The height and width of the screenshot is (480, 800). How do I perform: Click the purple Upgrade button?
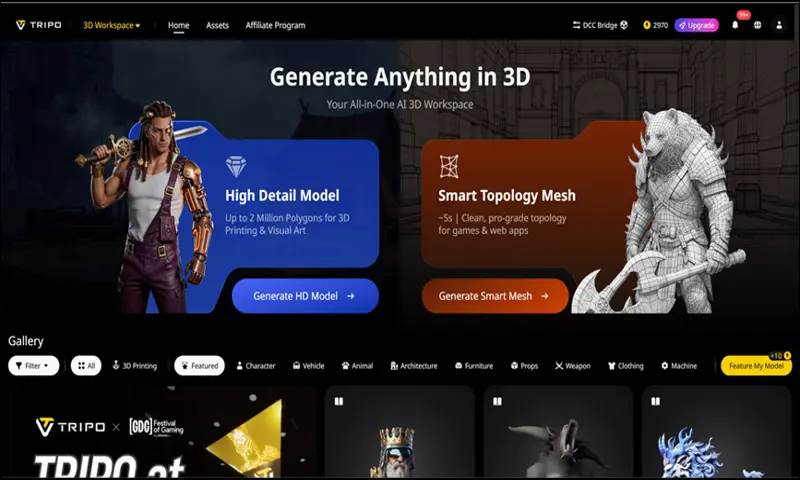pyautogui.click(x=696, y=25)
